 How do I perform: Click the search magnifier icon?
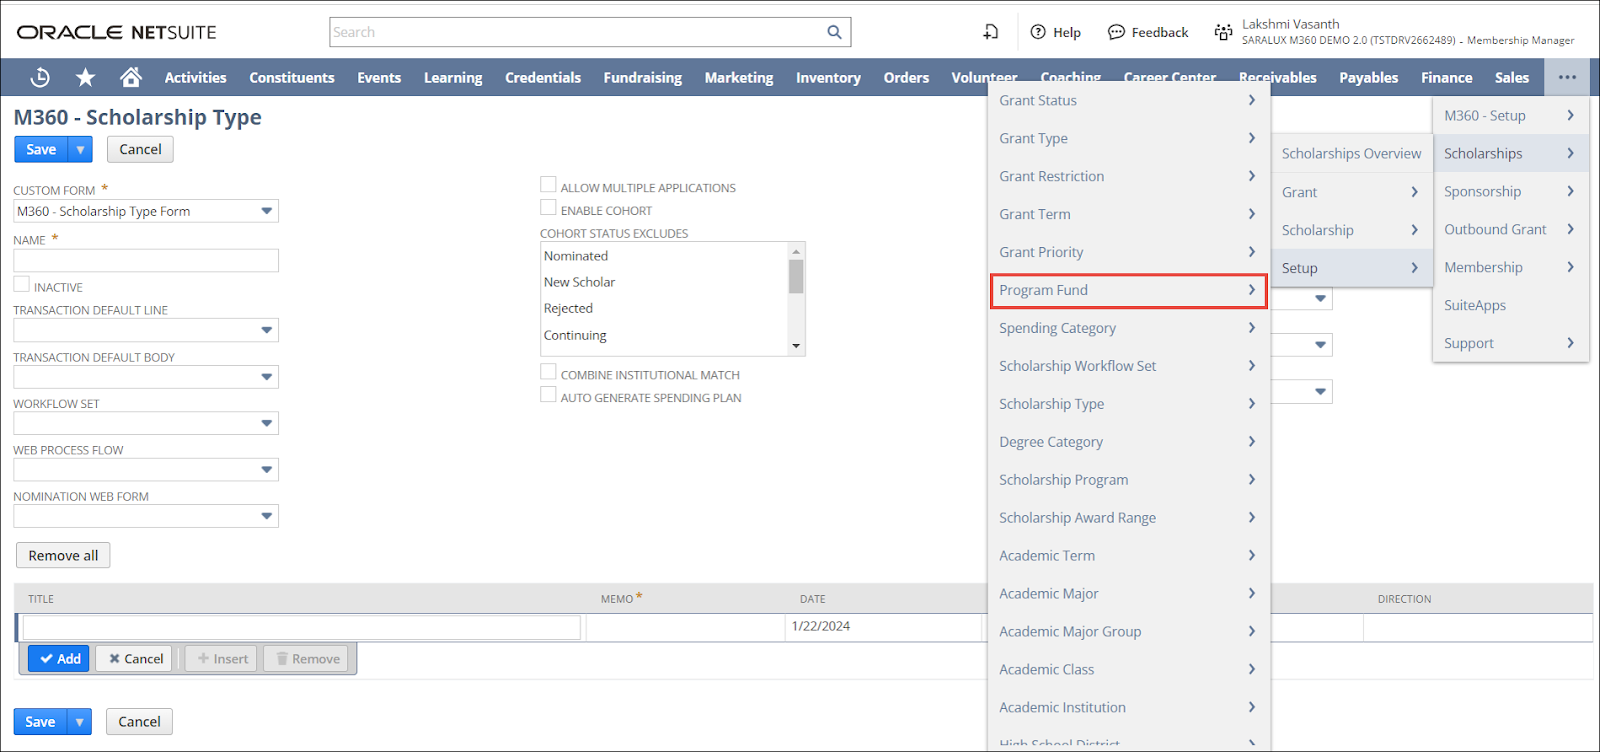click(x=834, y=32)
